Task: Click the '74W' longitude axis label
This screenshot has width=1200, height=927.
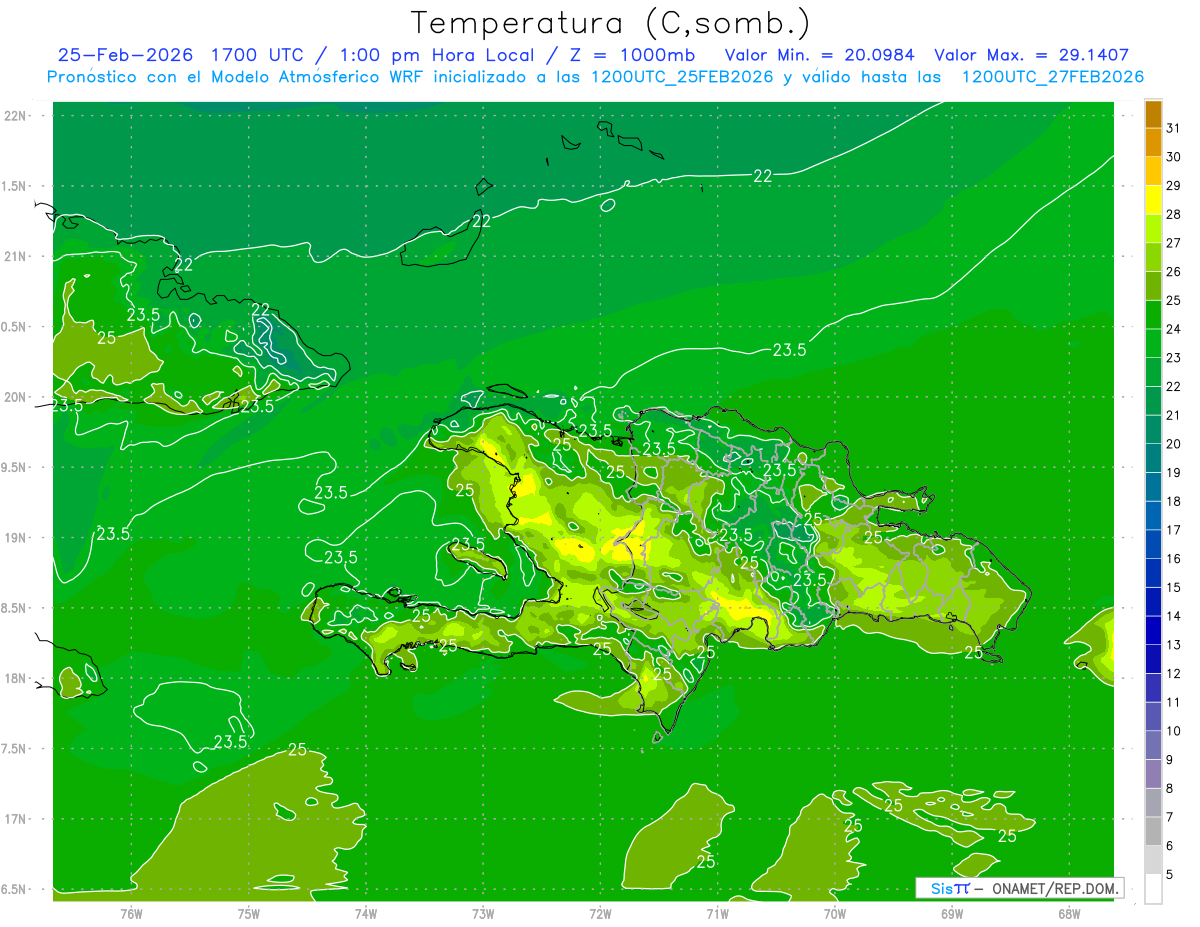Action: point(366,915)
